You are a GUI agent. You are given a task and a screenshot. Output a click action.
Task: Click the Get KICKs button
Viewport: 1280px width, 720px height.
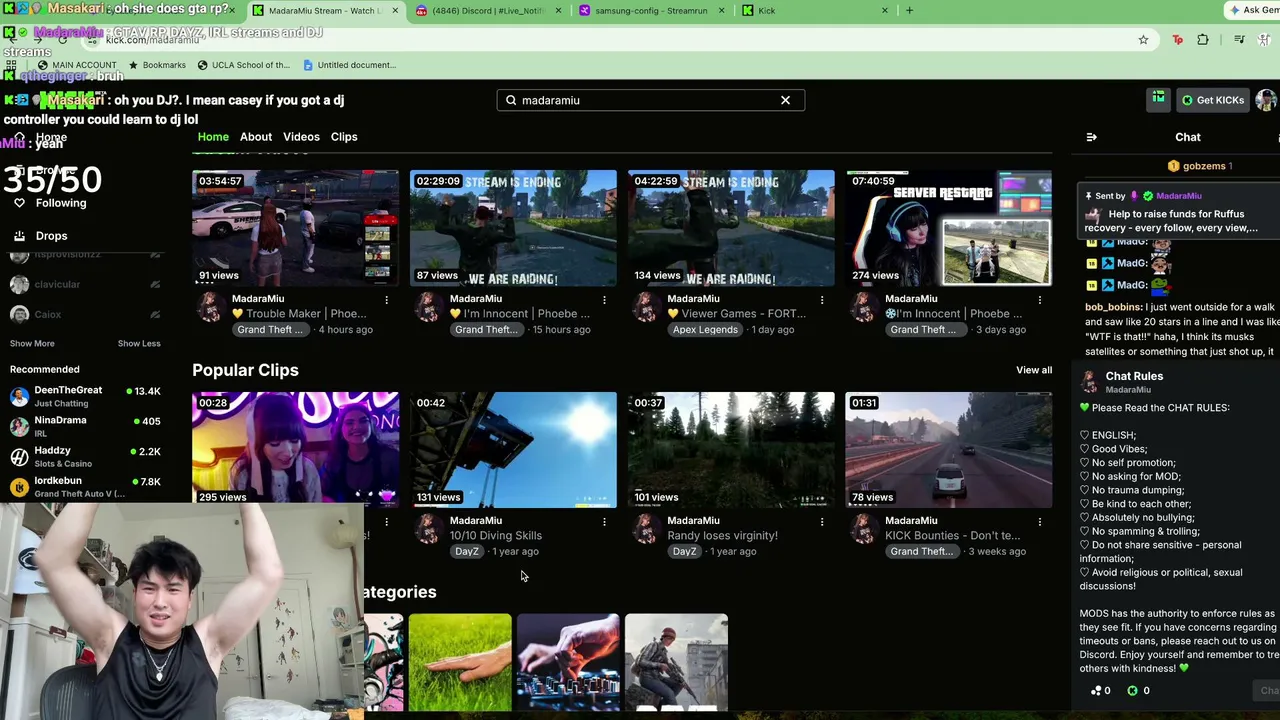(1213, 100)
